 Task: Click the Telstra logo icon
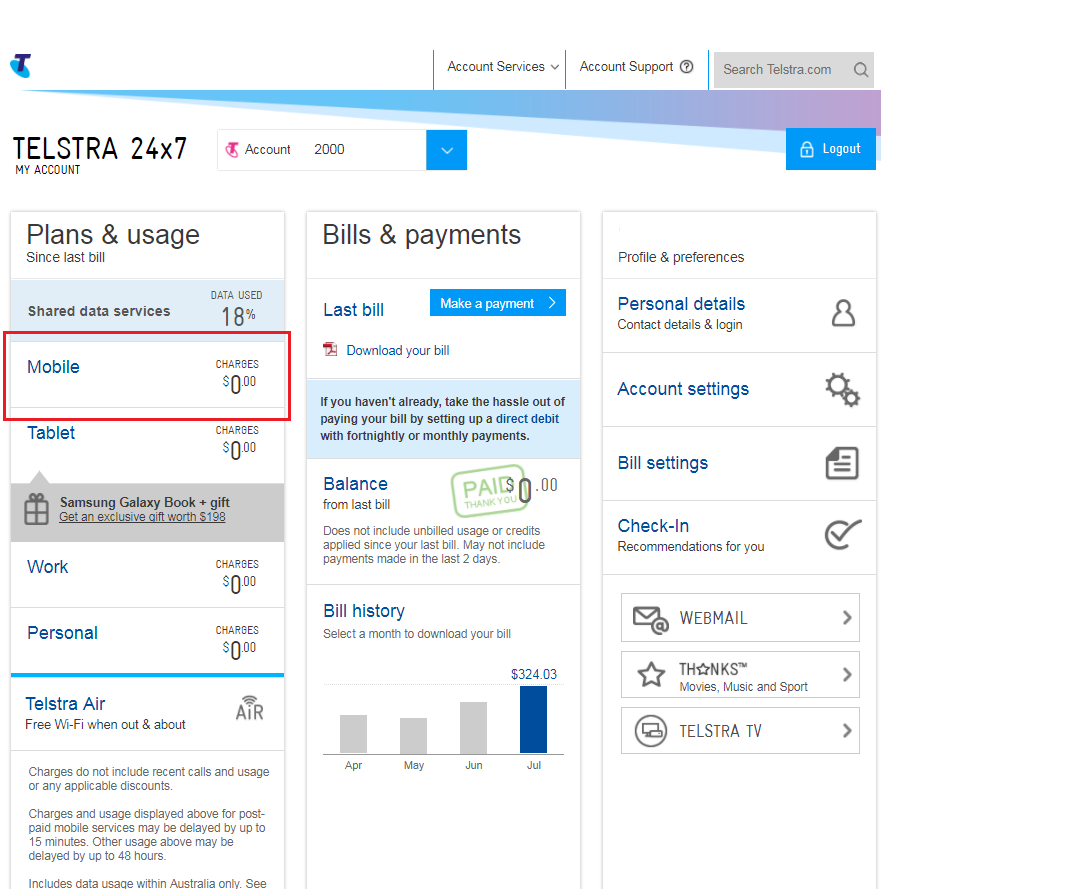tap(21, 66)
